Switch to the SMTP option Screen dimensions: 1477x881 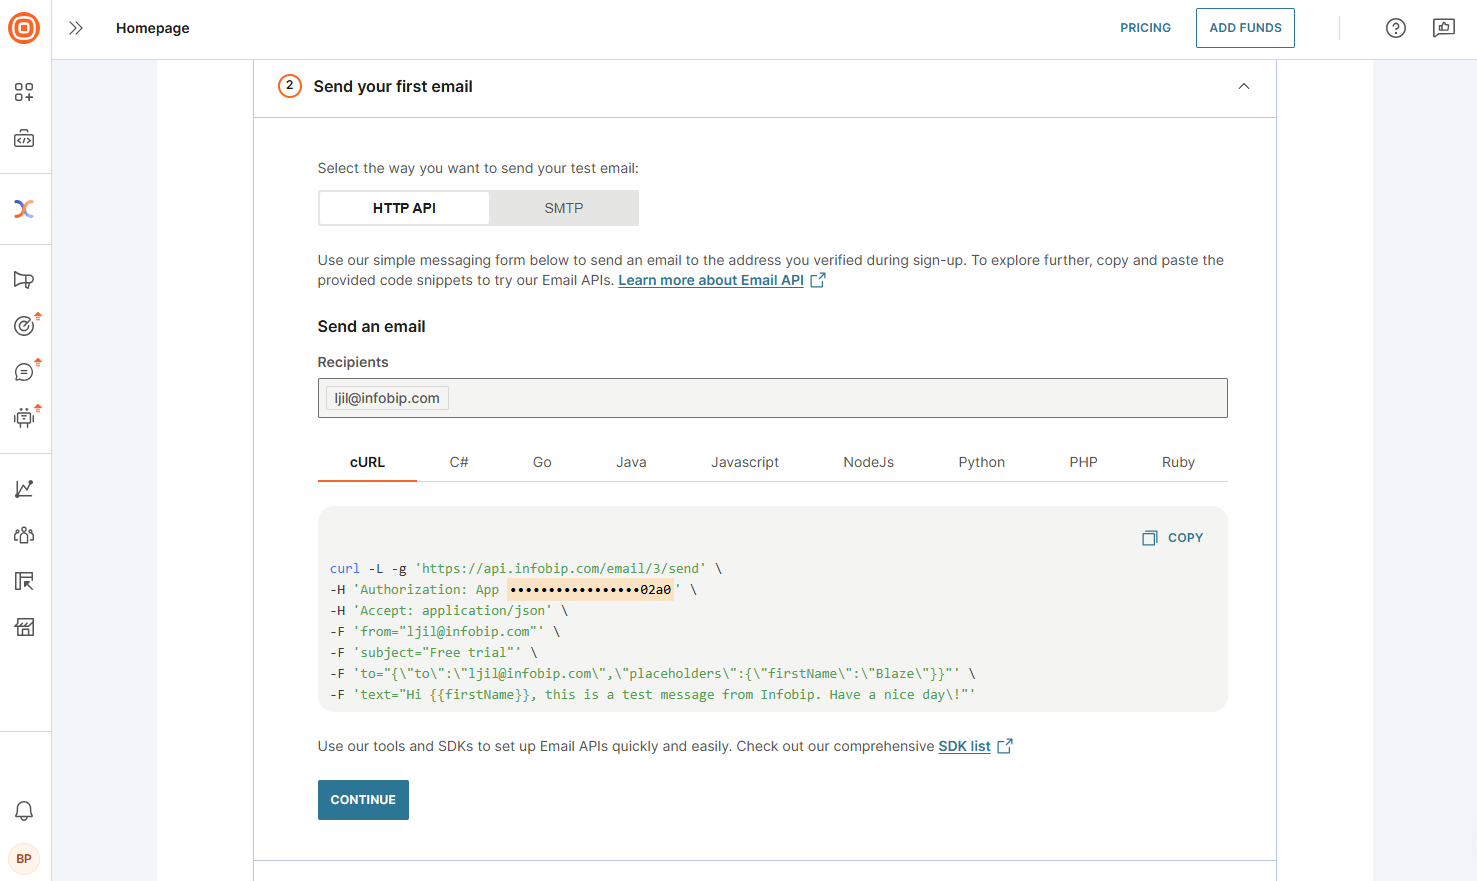pos(564,208)
